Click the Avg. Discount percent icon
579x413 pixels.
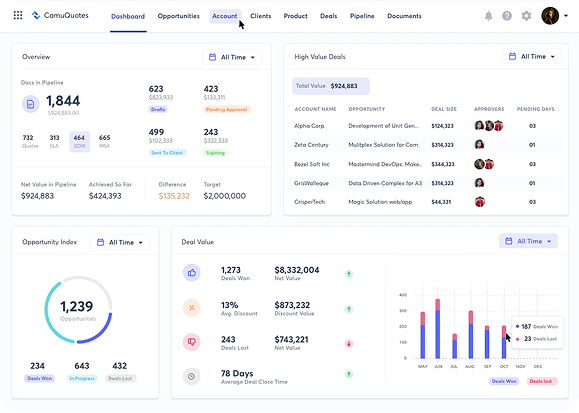coord(192,308)
